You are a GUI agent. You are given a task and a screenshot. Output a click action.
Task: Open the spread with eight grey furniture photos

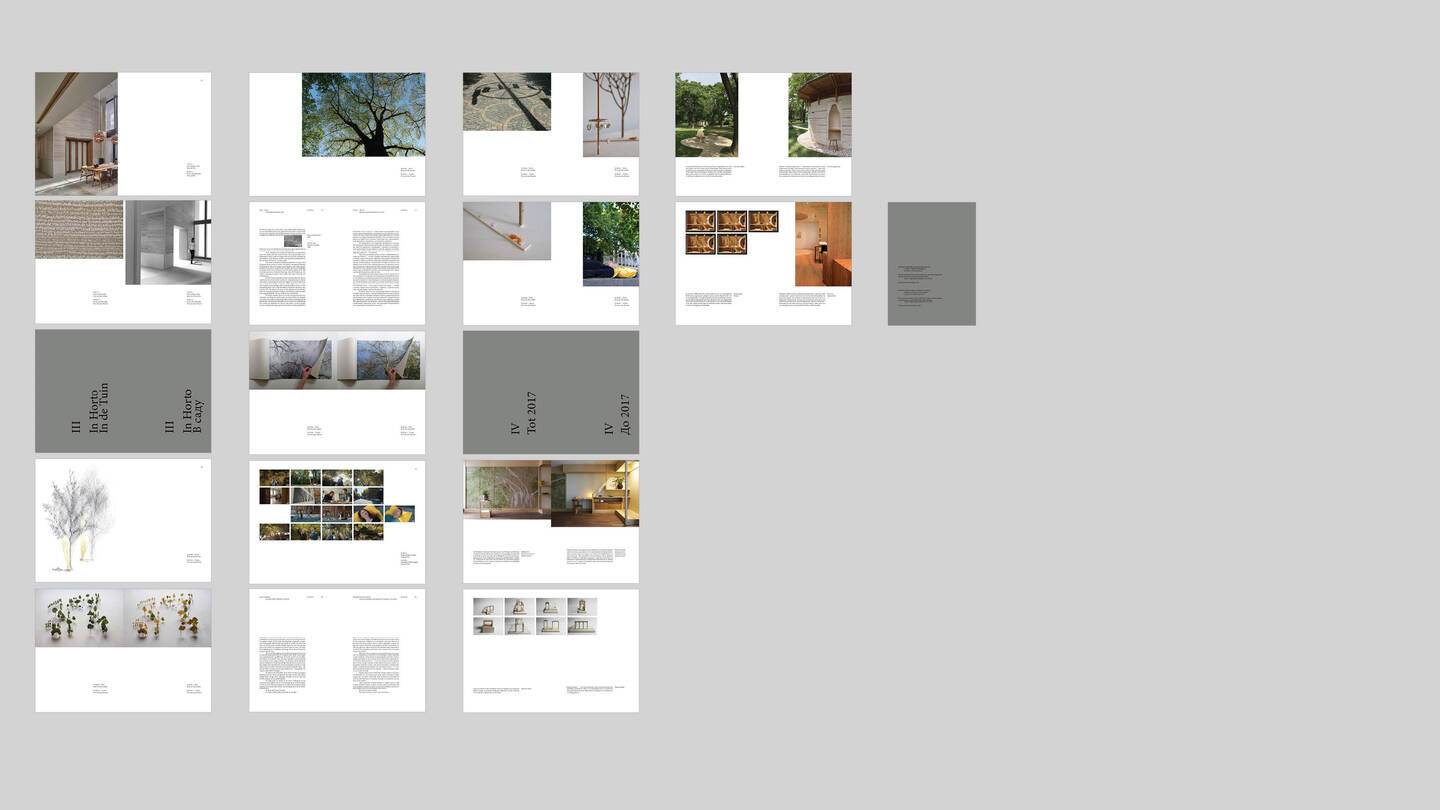point(551,651)
